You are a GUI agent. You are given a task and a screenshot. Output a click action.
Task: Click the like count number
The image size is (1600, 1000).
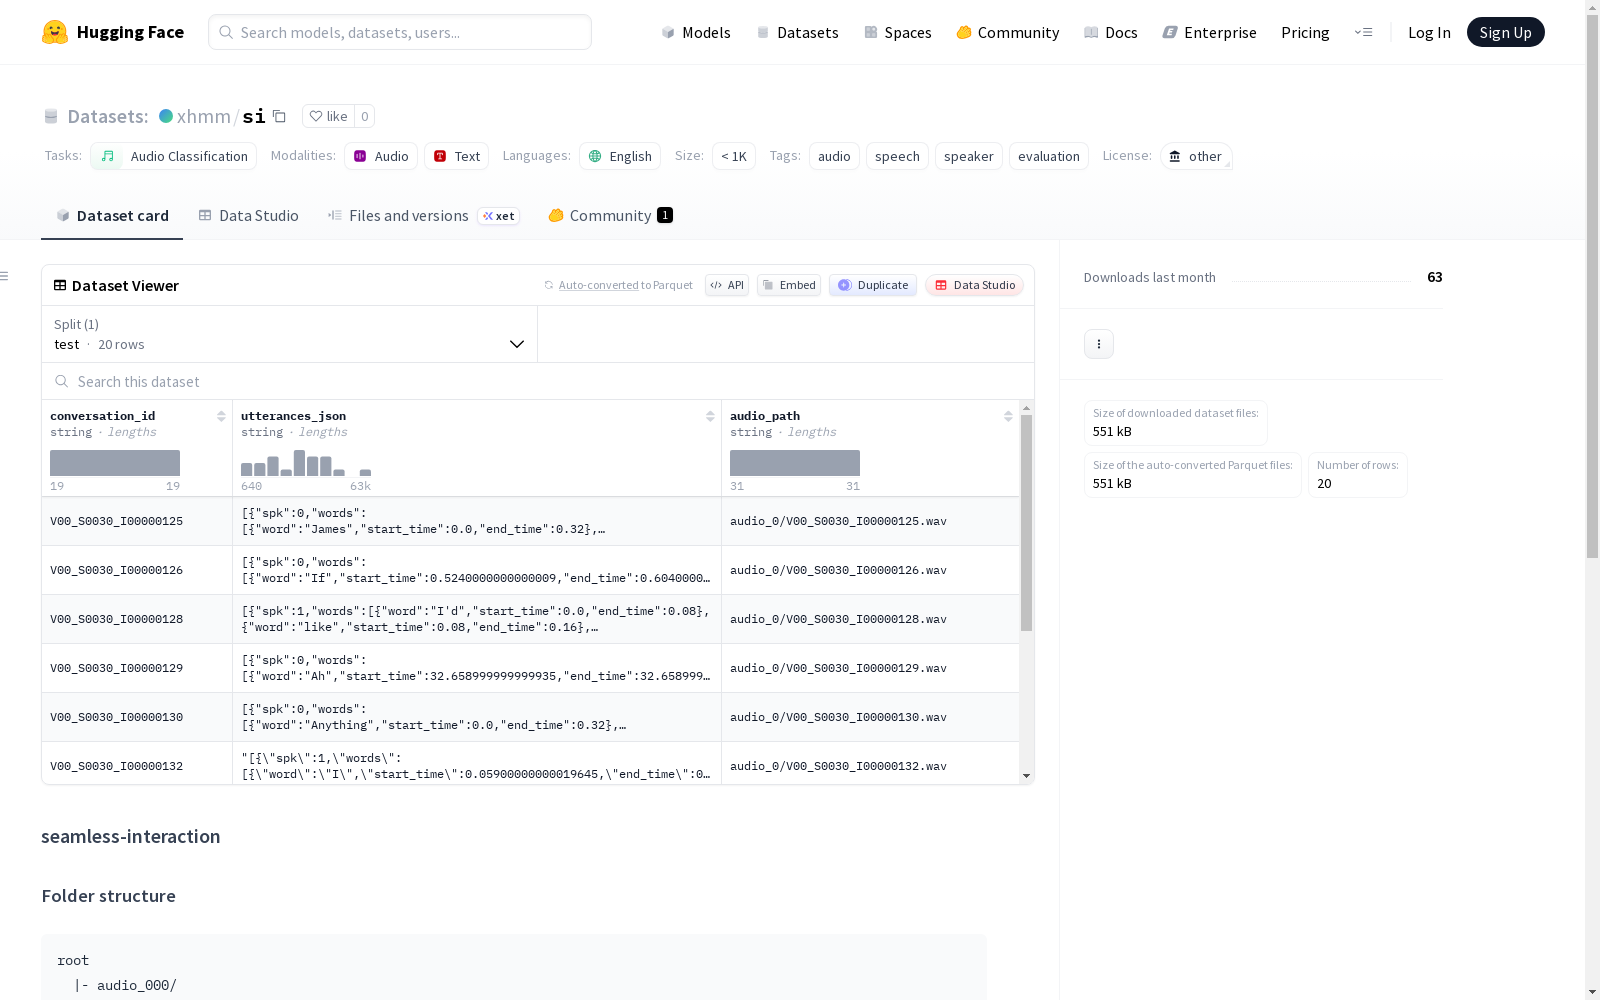365,116
